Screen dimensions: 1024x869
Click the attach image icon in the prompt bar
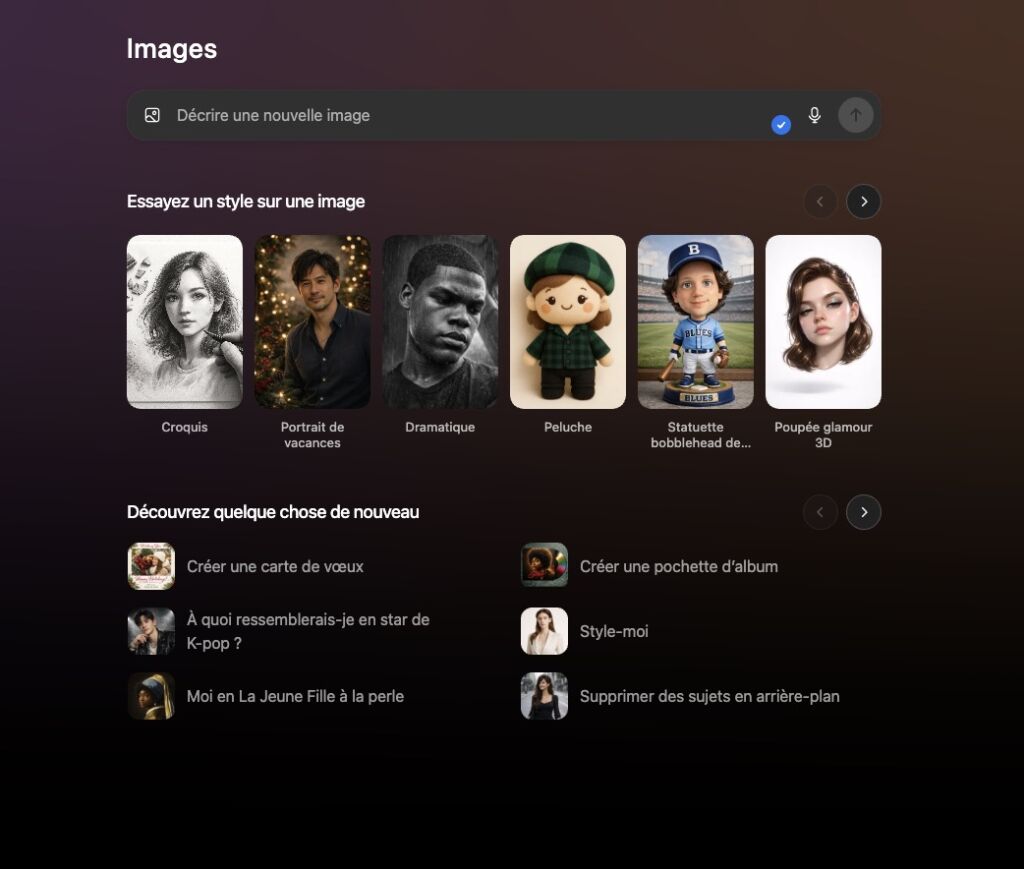tap(152, 115)
